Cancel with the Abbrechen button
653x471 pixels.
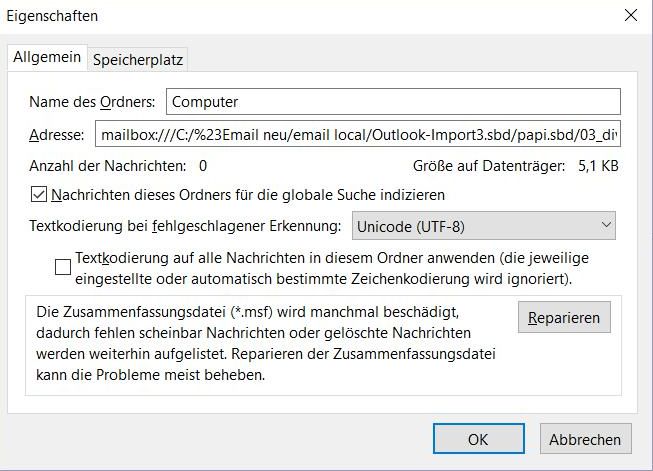coord(585,439)
